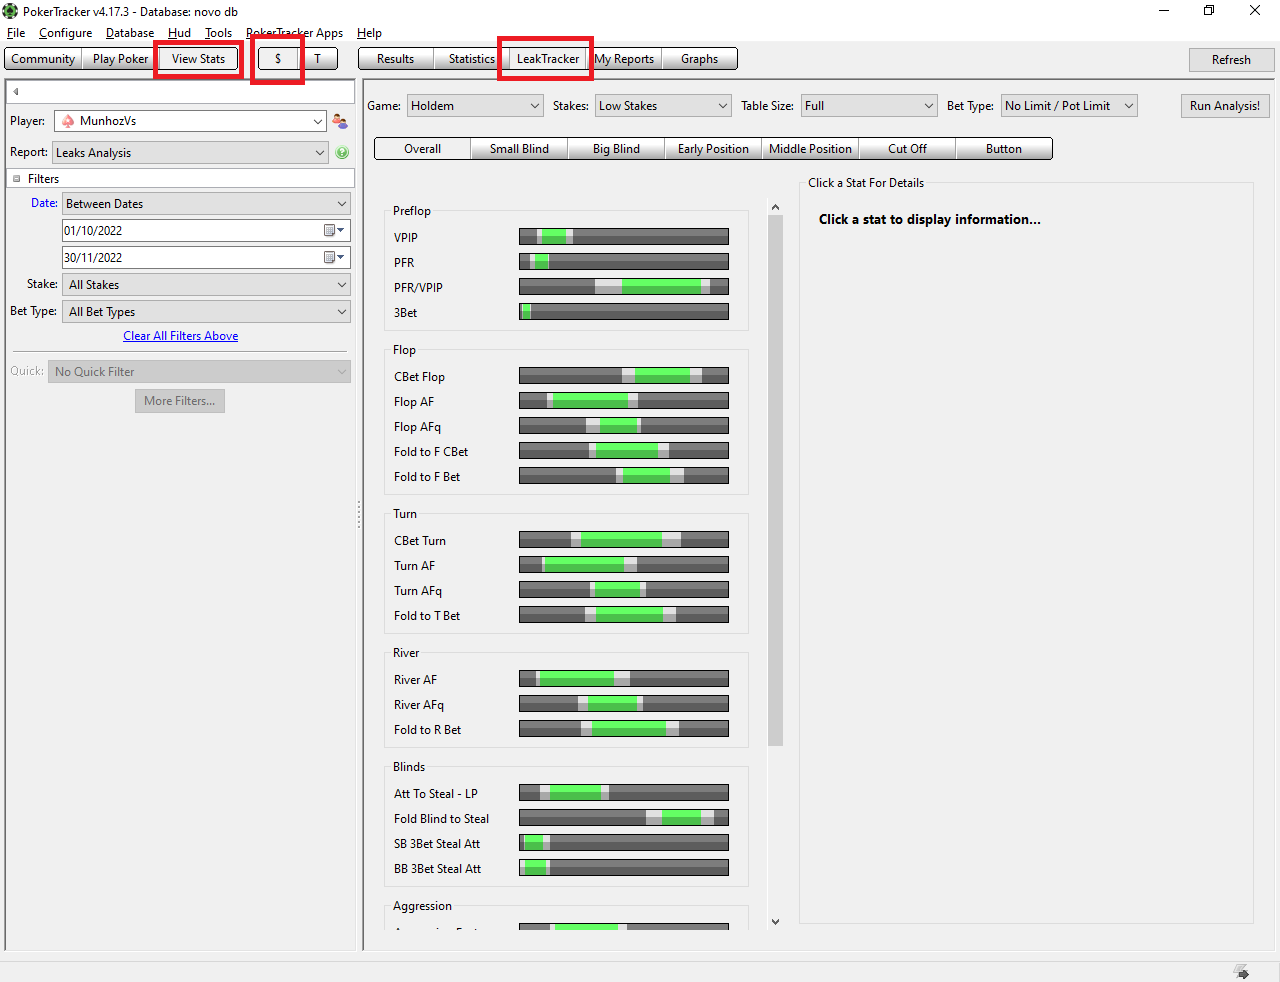Click the green help icon beside Report
The width and height of the screenshot is (1280, 982).
342,153
